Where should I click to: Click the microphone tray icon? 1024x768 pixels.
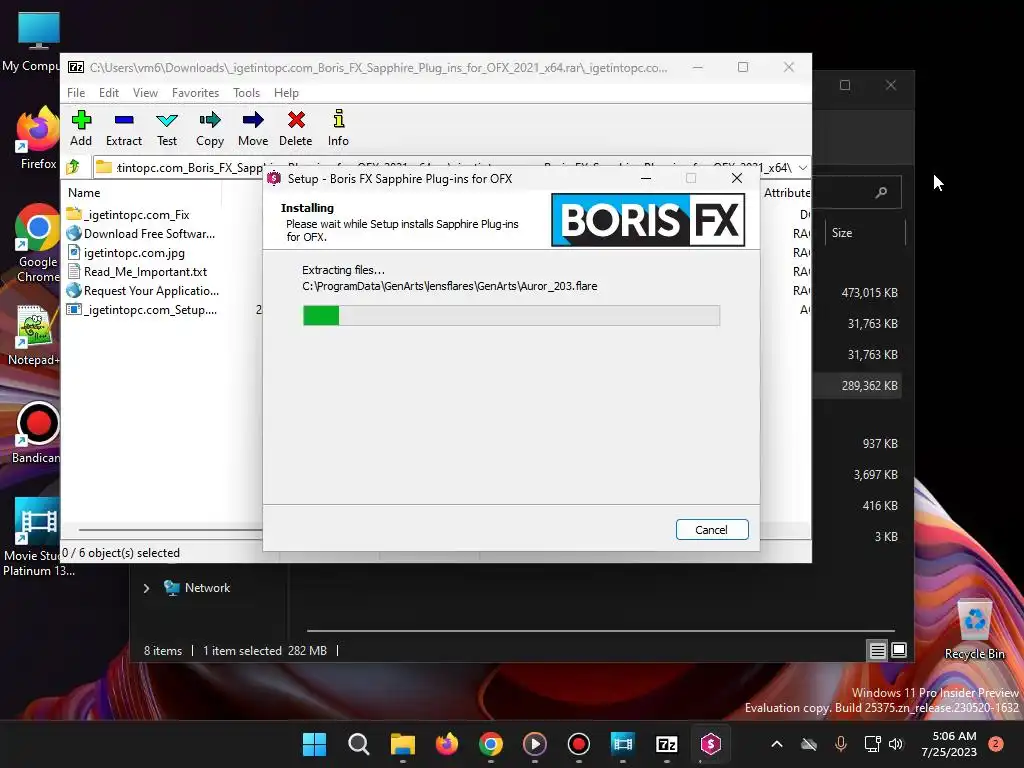[840, 744]
